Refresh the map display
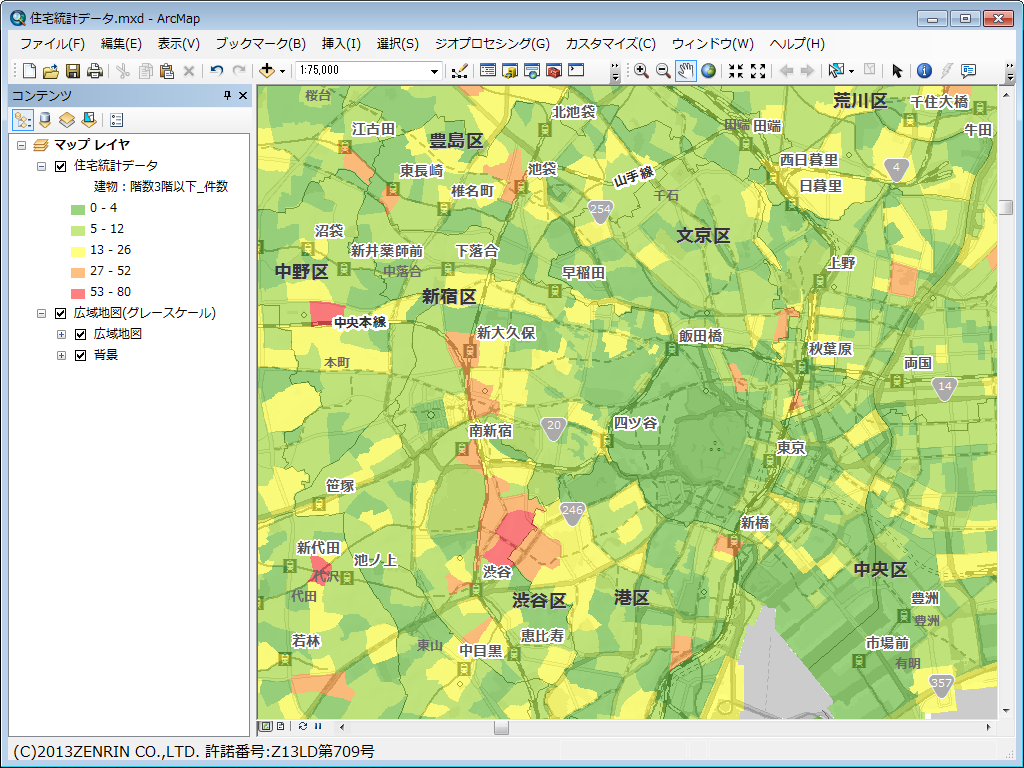Viewport: 1024px width, 768px height. pyautogui.click(x=303, y=726)
